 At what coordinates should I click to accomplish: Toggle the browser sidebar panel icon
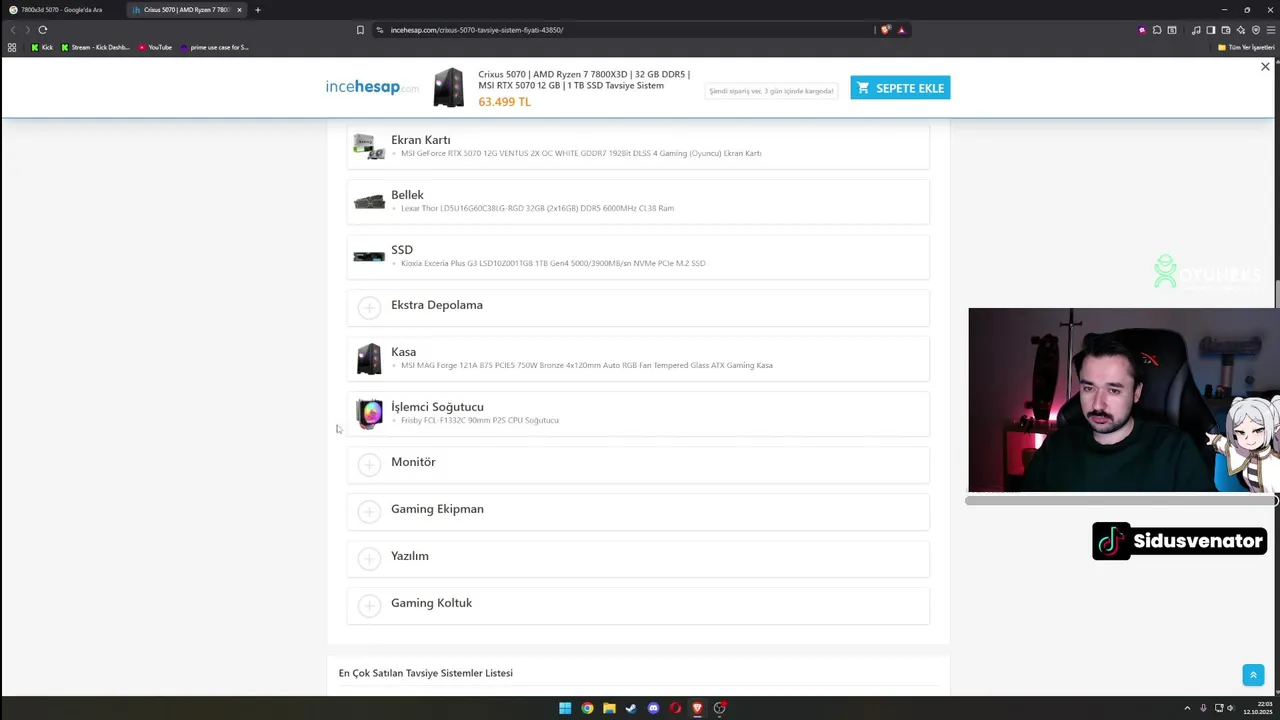point(1210,30)
